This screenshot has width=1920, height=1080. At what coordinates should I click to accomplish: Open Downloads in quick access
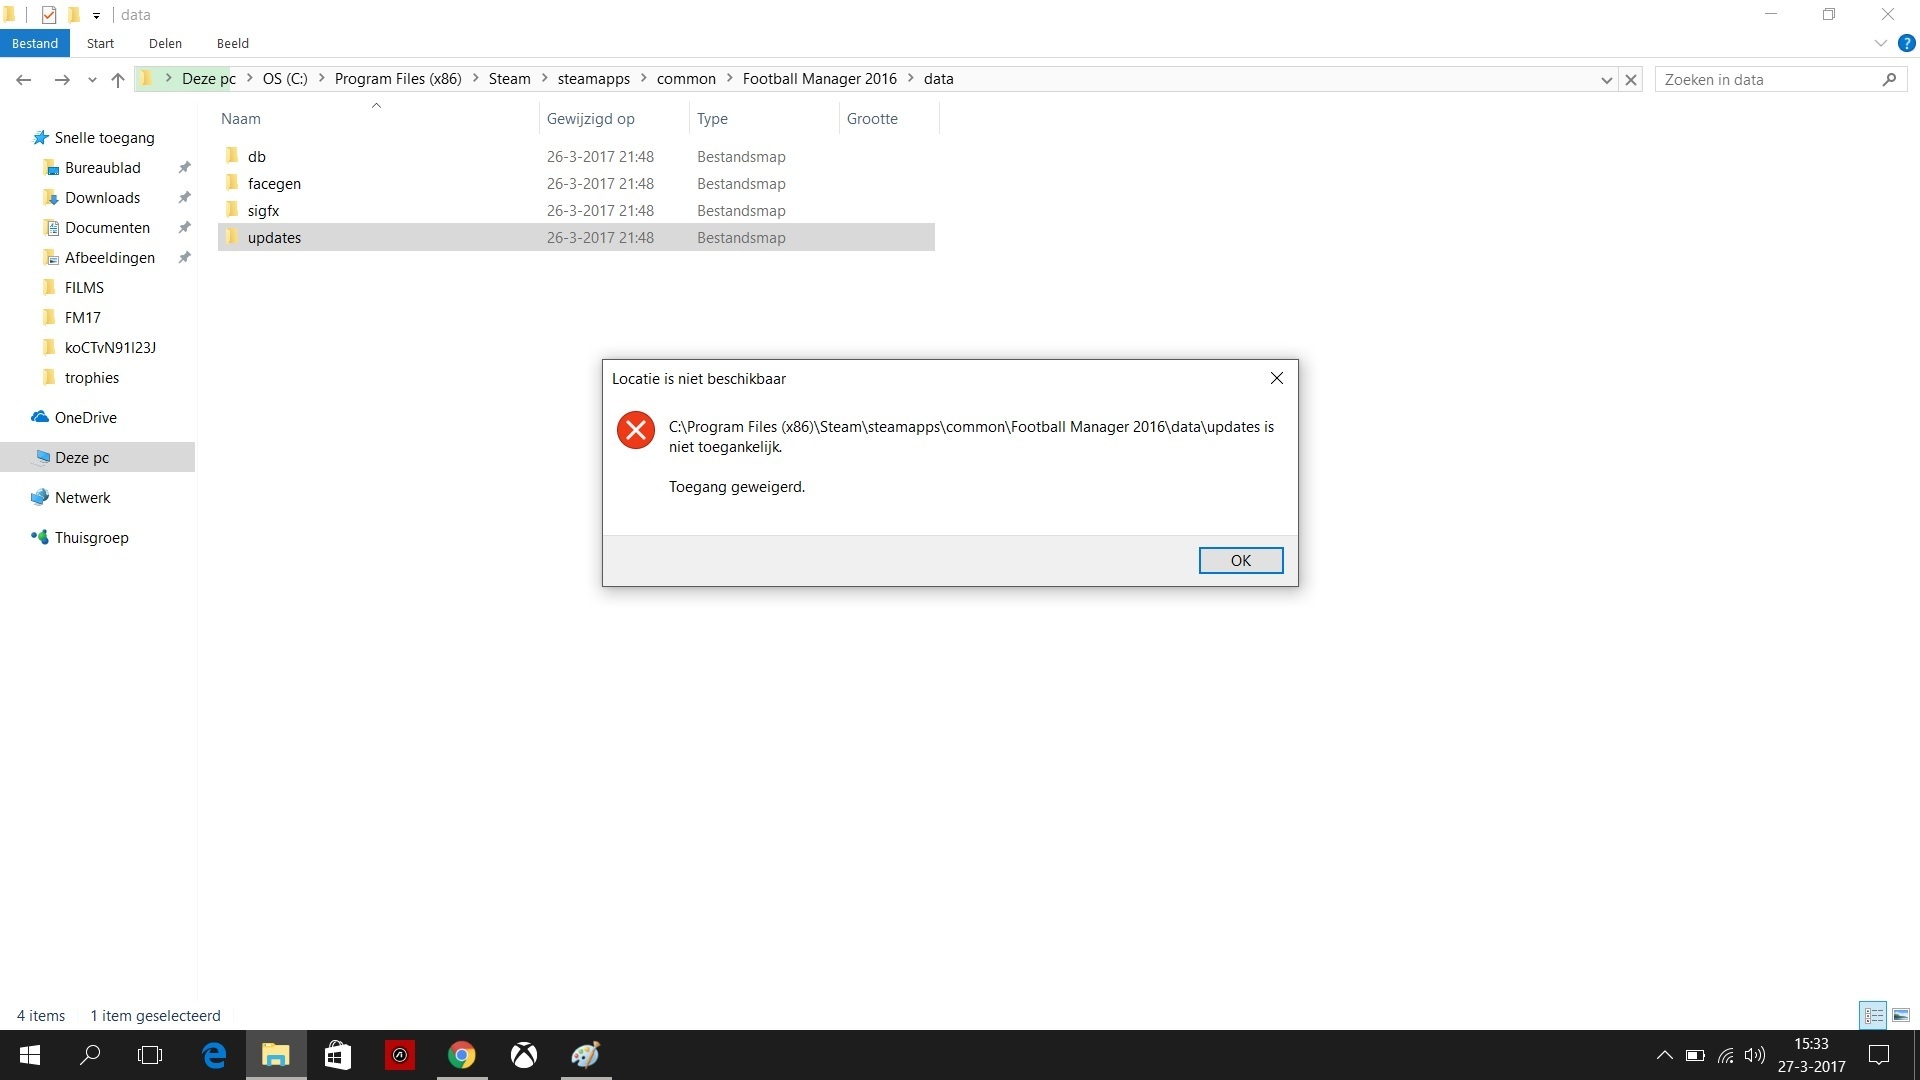coord(102,198)
